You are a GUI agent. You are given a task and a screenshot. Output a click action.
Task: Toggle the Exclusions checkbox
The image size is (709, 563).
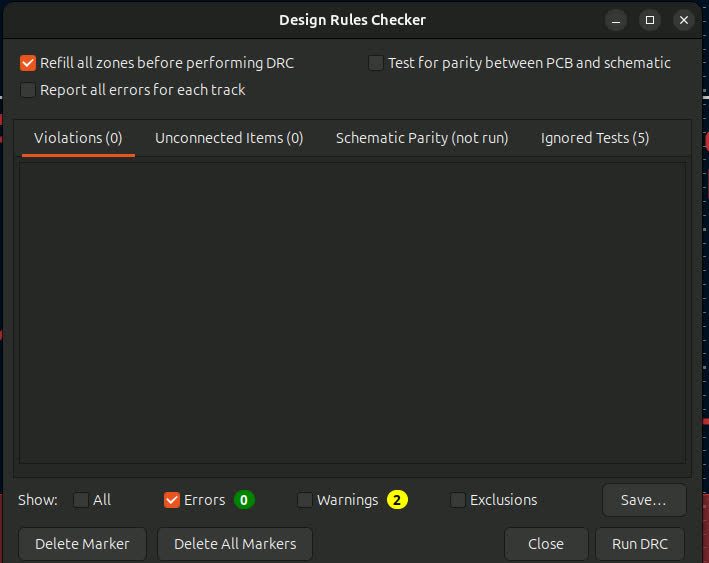click(458, 500)
